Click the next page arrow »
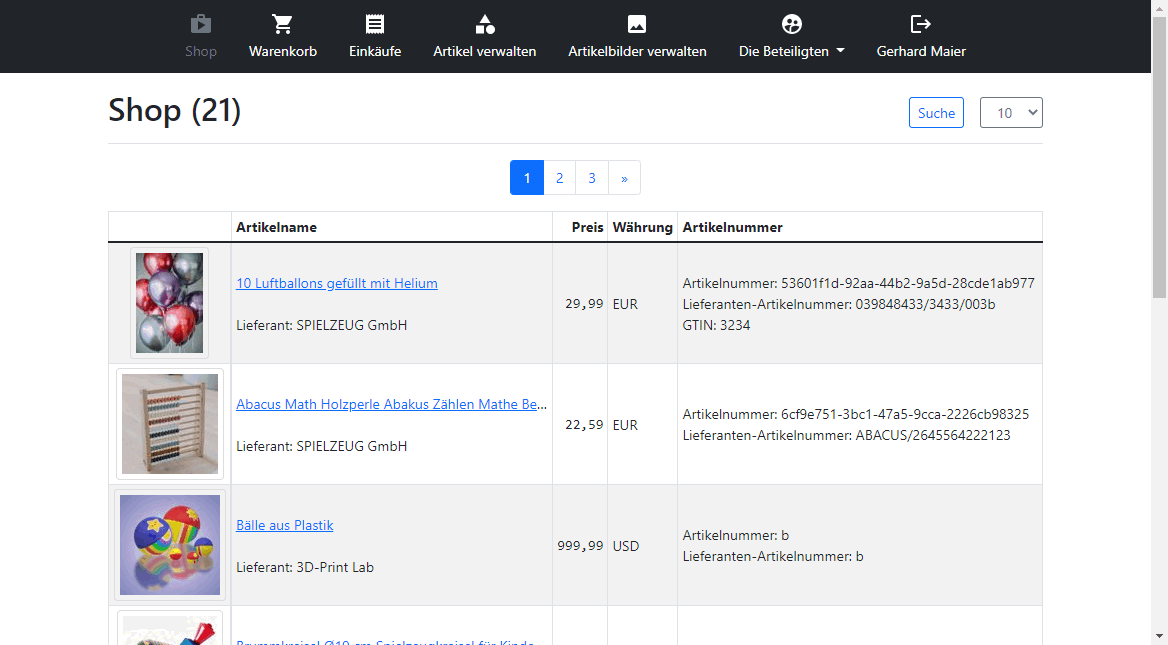 (x=624, y=178)
